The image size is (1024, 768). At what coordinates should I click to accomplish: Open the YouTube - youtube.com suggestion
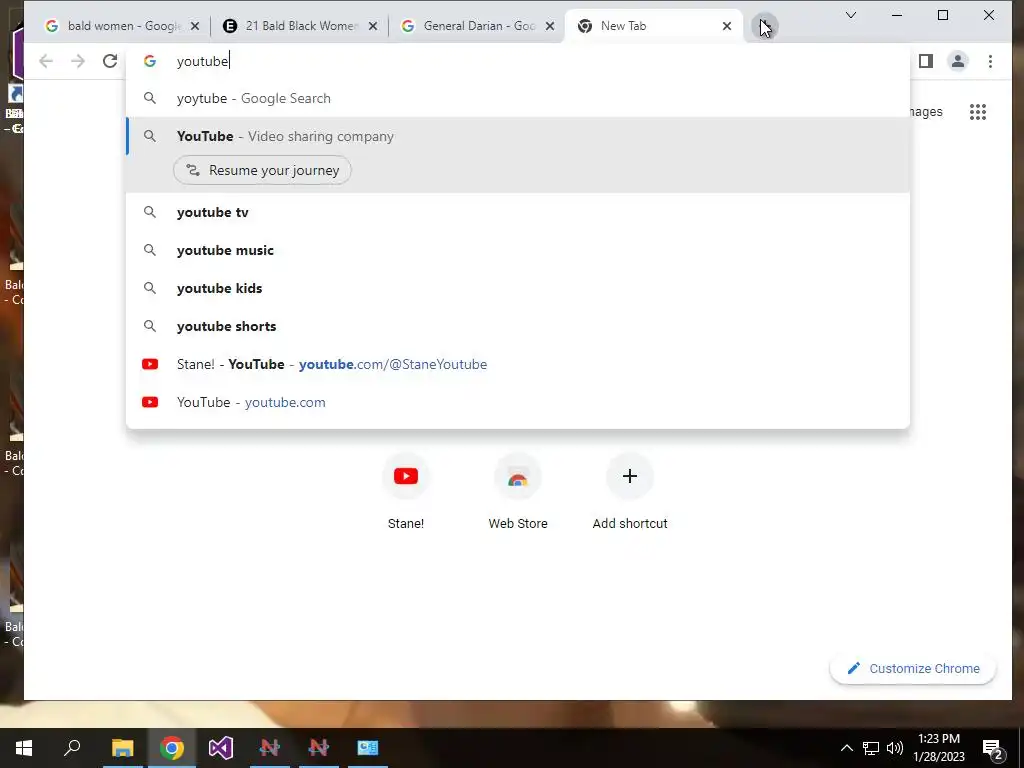coord(517,402)
